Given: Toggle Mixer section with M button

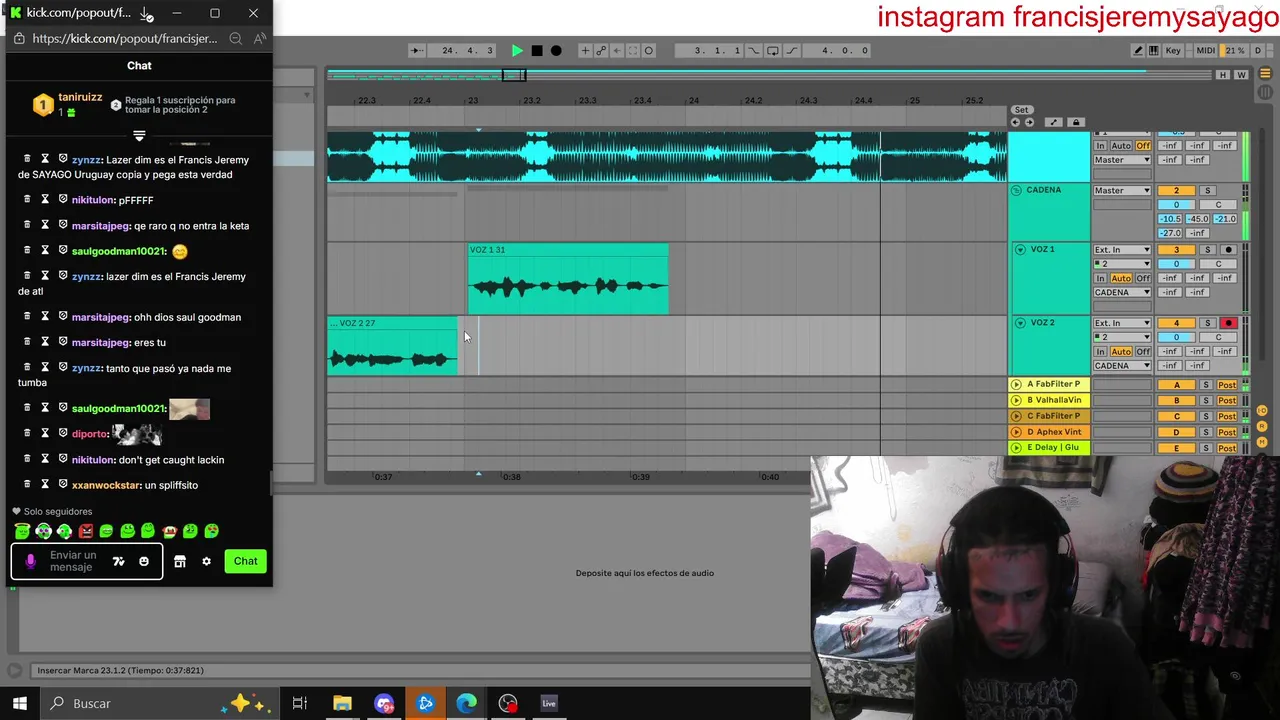Looking at the screenshot, I should point(1262,442).
